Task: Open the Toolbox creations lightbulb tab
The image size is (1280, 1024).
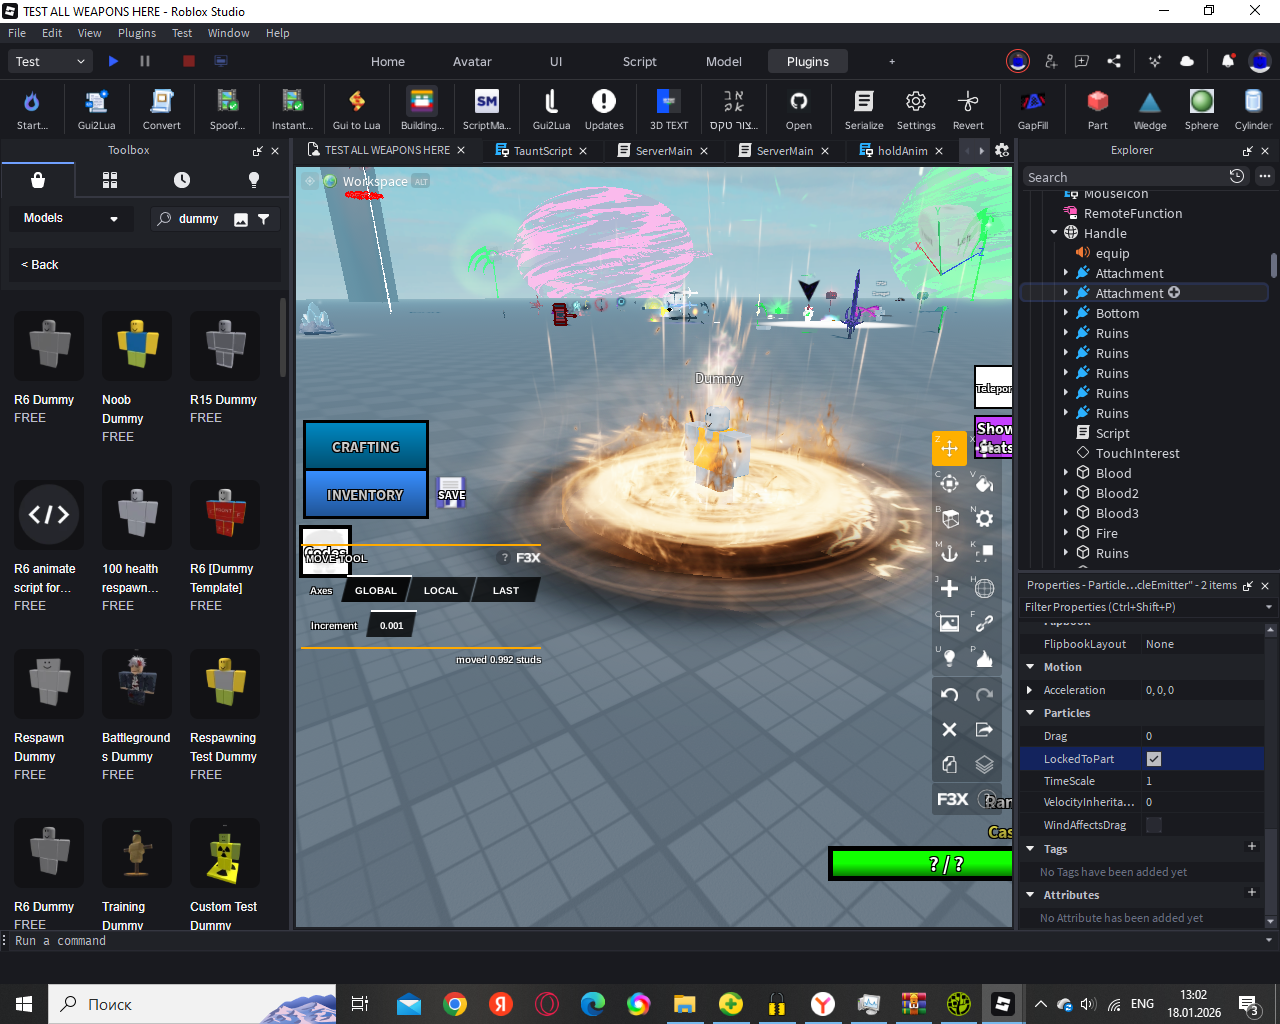Action: [254, 180]
